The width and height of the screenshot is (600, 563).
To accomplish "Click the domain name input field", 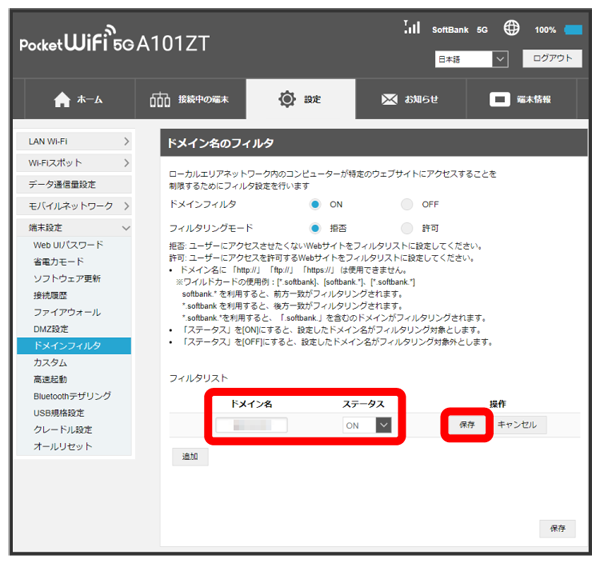I will click(x=251, y=425).
